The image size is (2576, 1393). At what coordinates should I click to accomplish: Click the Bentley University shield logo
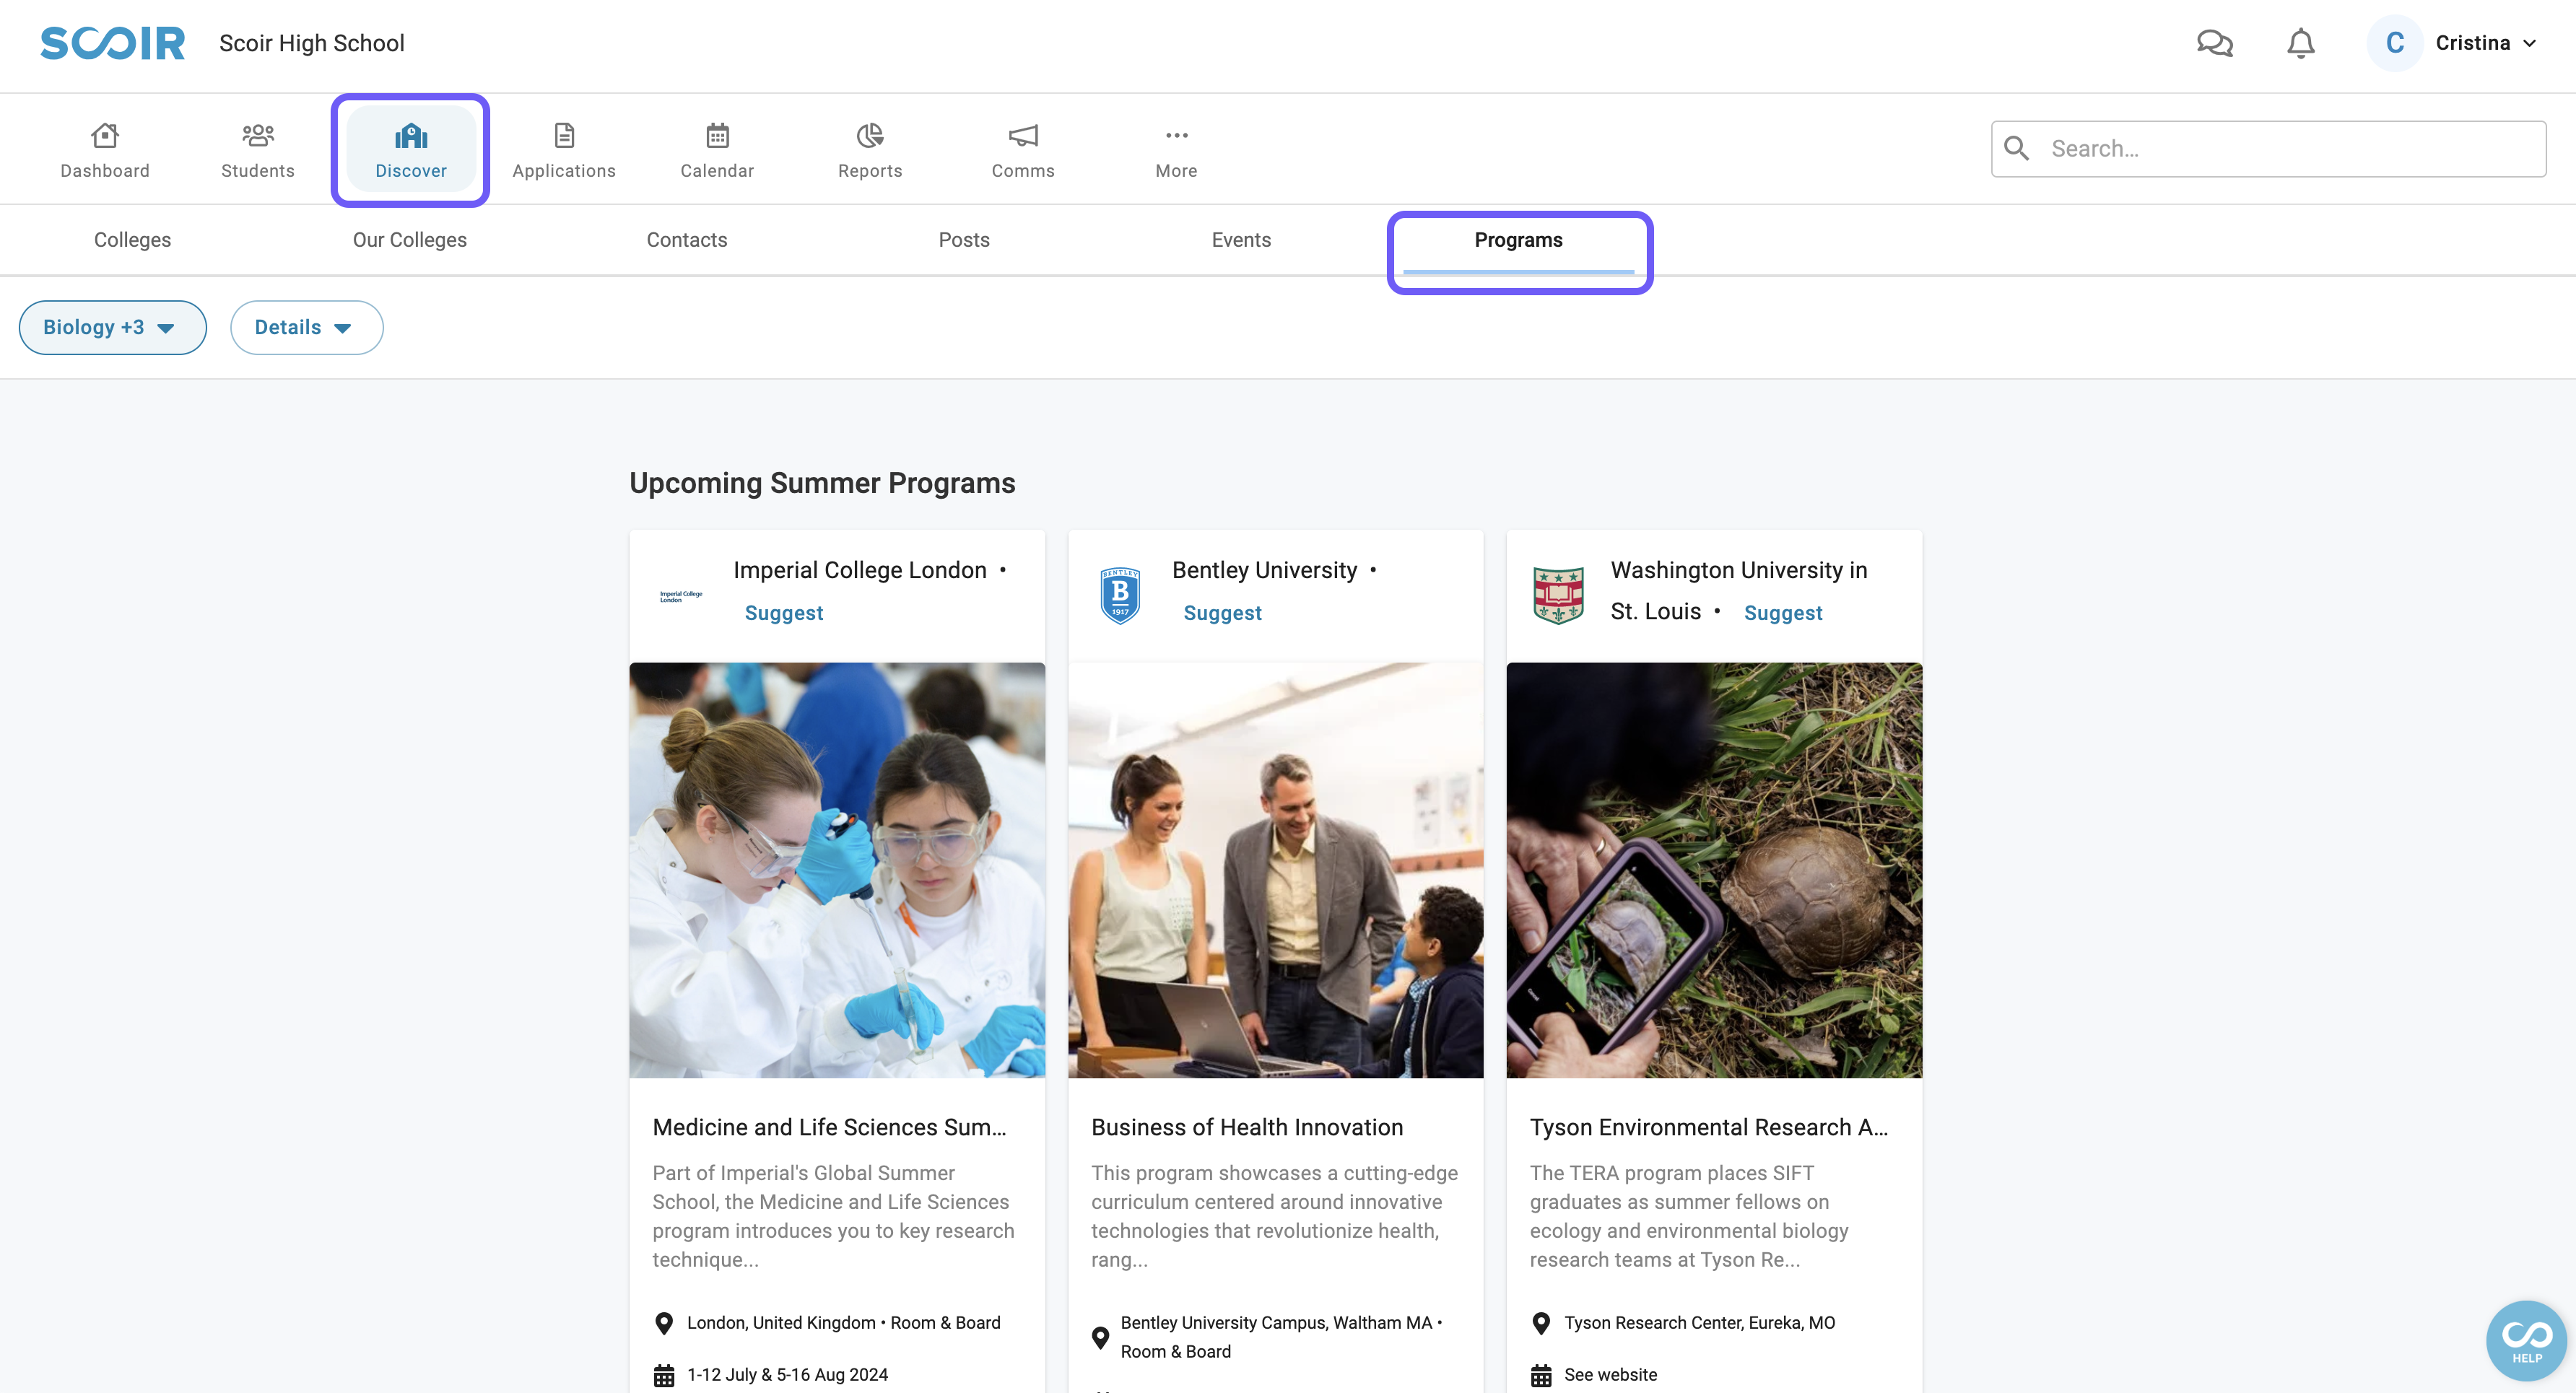1120,596
